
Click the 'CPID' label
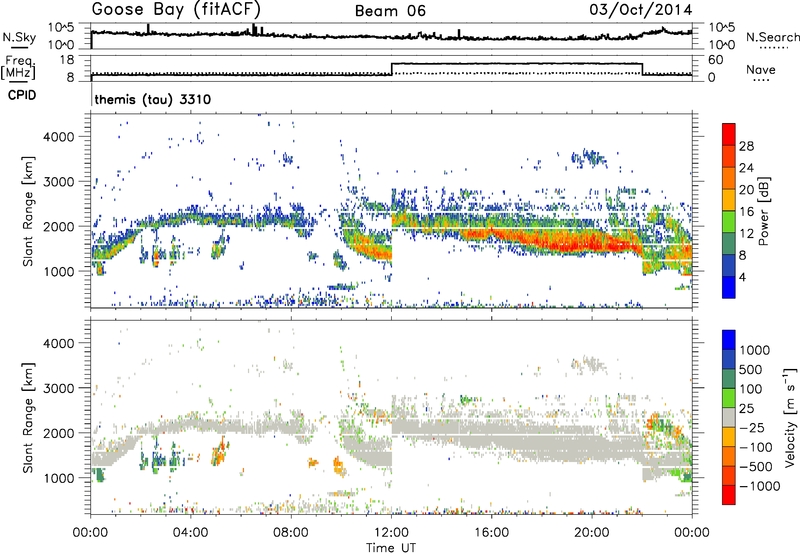click(x=22, y=95)
